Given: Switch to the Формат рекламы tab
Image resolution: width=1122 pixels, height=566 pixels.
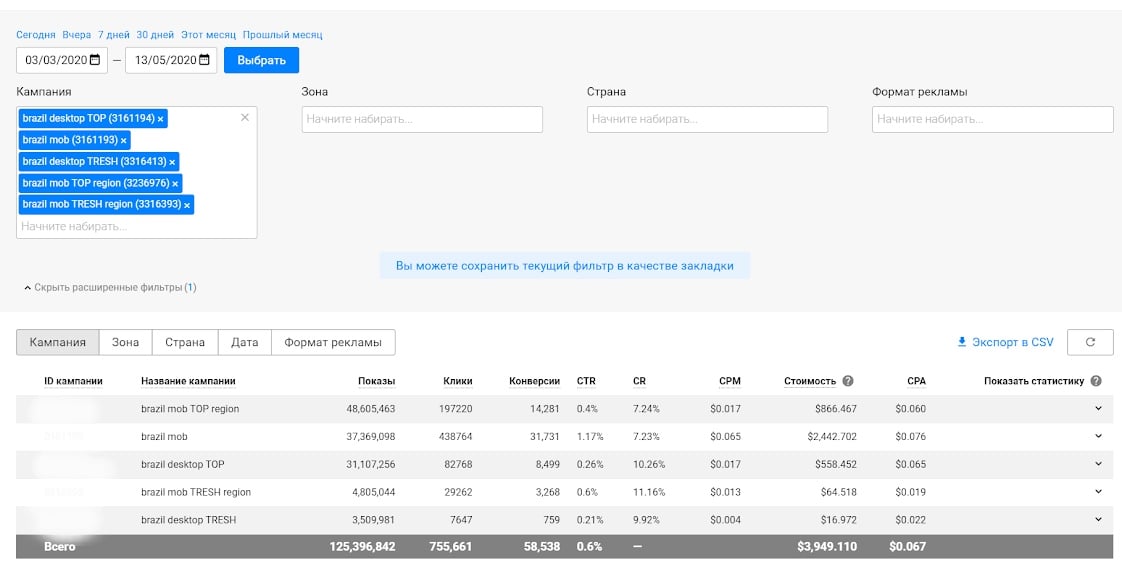Looking at the screenshot, I should coord(333,342).
